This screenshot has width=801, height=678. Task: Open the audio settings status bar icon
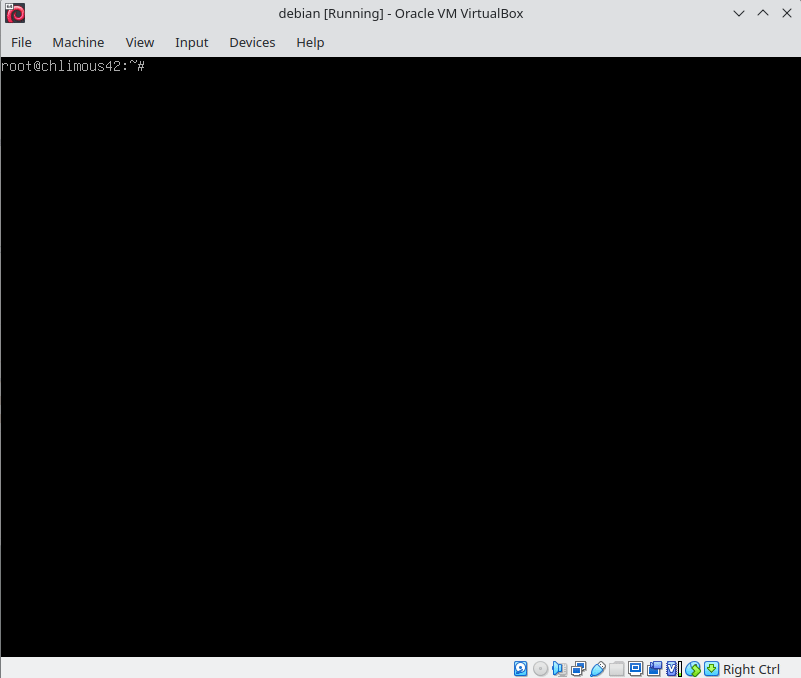tap(559, 668)
